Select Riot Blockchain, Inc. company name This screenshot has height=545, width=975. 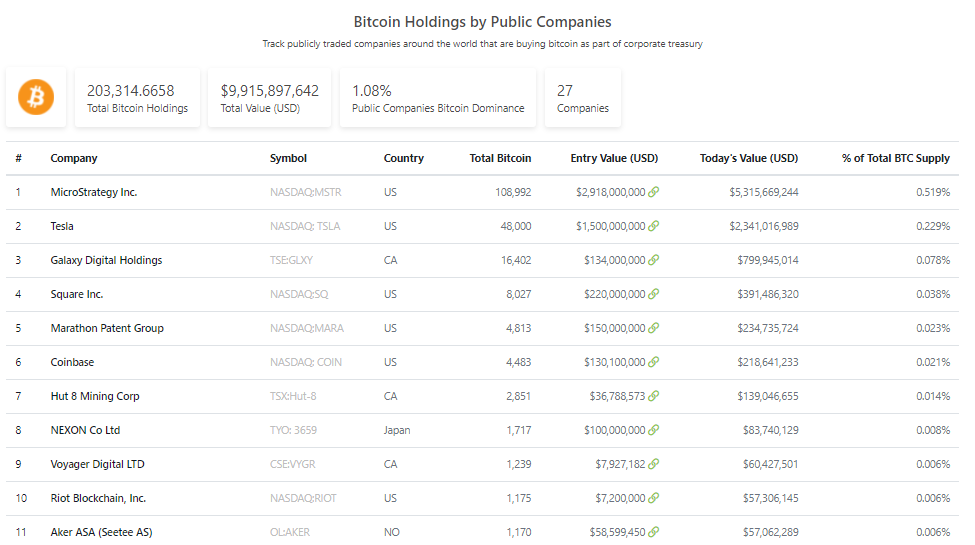tap(98, 498)
